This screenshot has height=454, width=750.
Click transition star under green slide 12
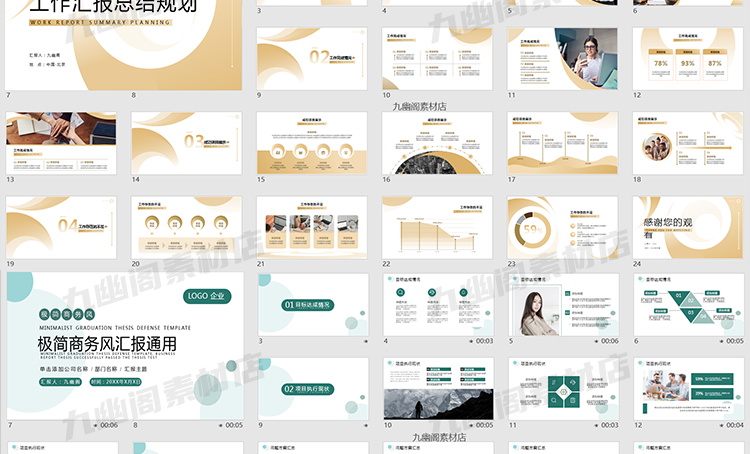pos(722,425)
